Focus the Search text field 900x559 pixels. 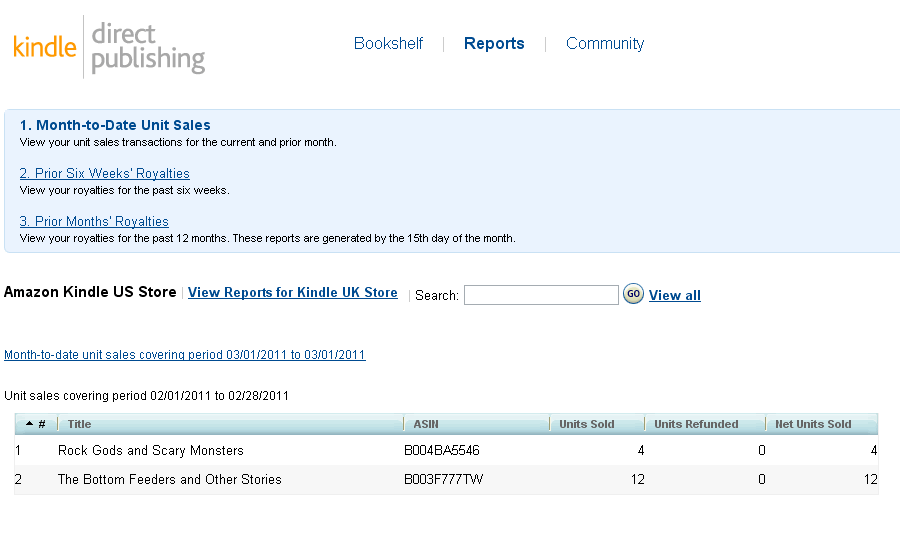tap(541, 295)
